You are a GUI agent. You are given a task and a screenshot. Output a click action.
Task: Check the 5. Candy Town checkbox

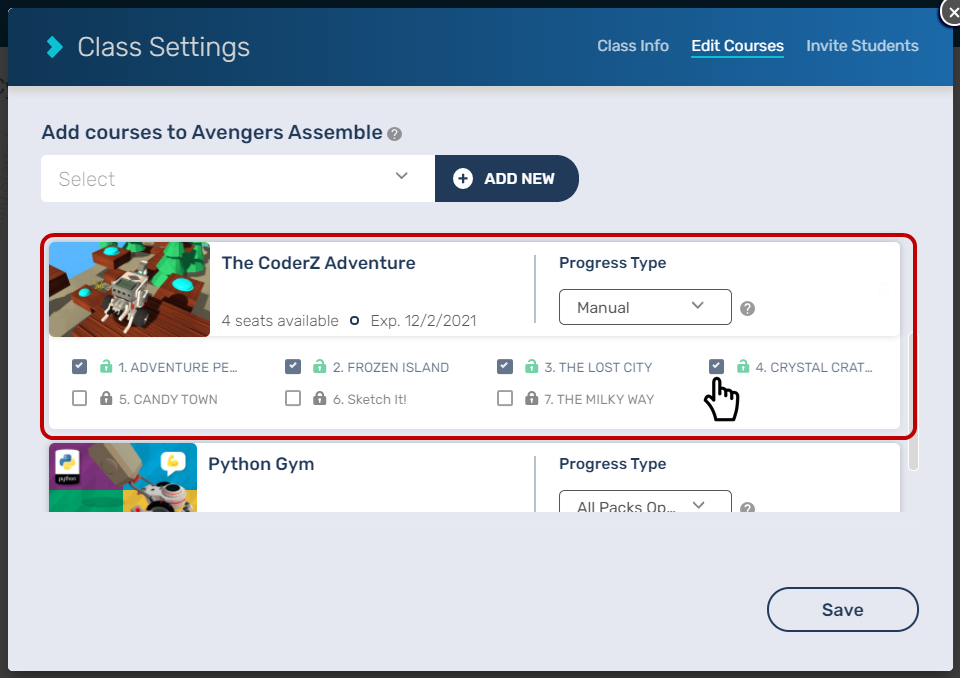click(80, 398)
